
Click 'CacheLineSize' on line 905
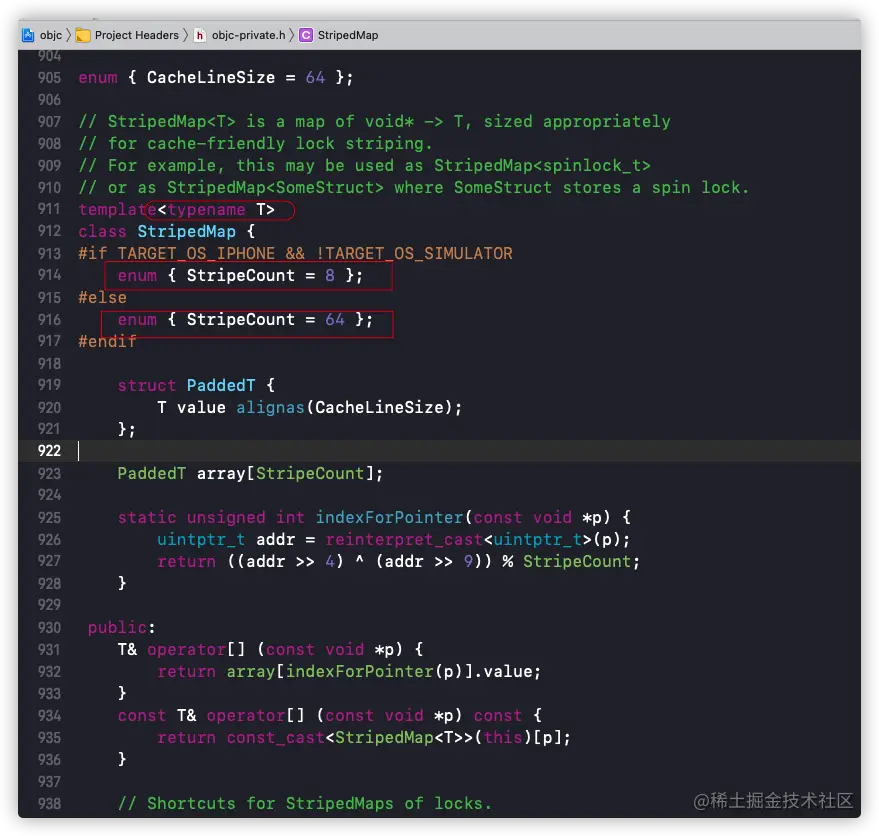click(211, 77)
